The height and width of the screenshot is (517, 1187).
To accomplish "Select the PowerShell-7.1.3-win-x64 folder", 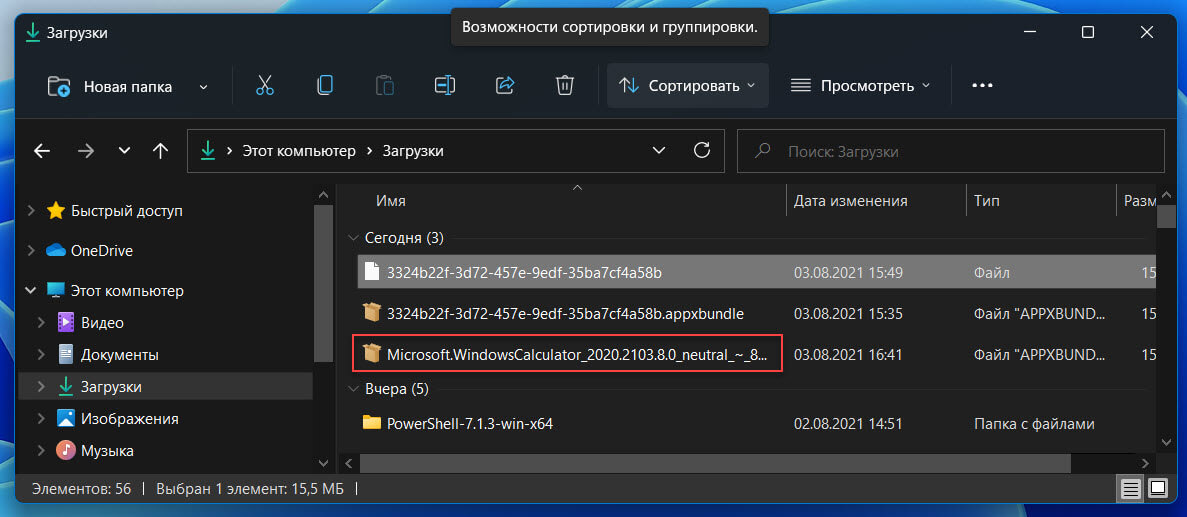I will coord(756,423).
